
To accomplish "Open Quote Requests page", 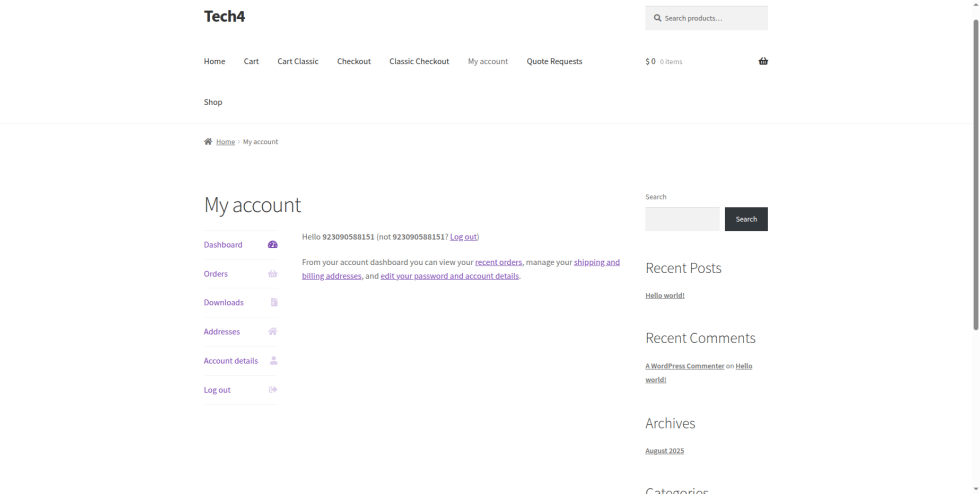I will coord(554,61).
